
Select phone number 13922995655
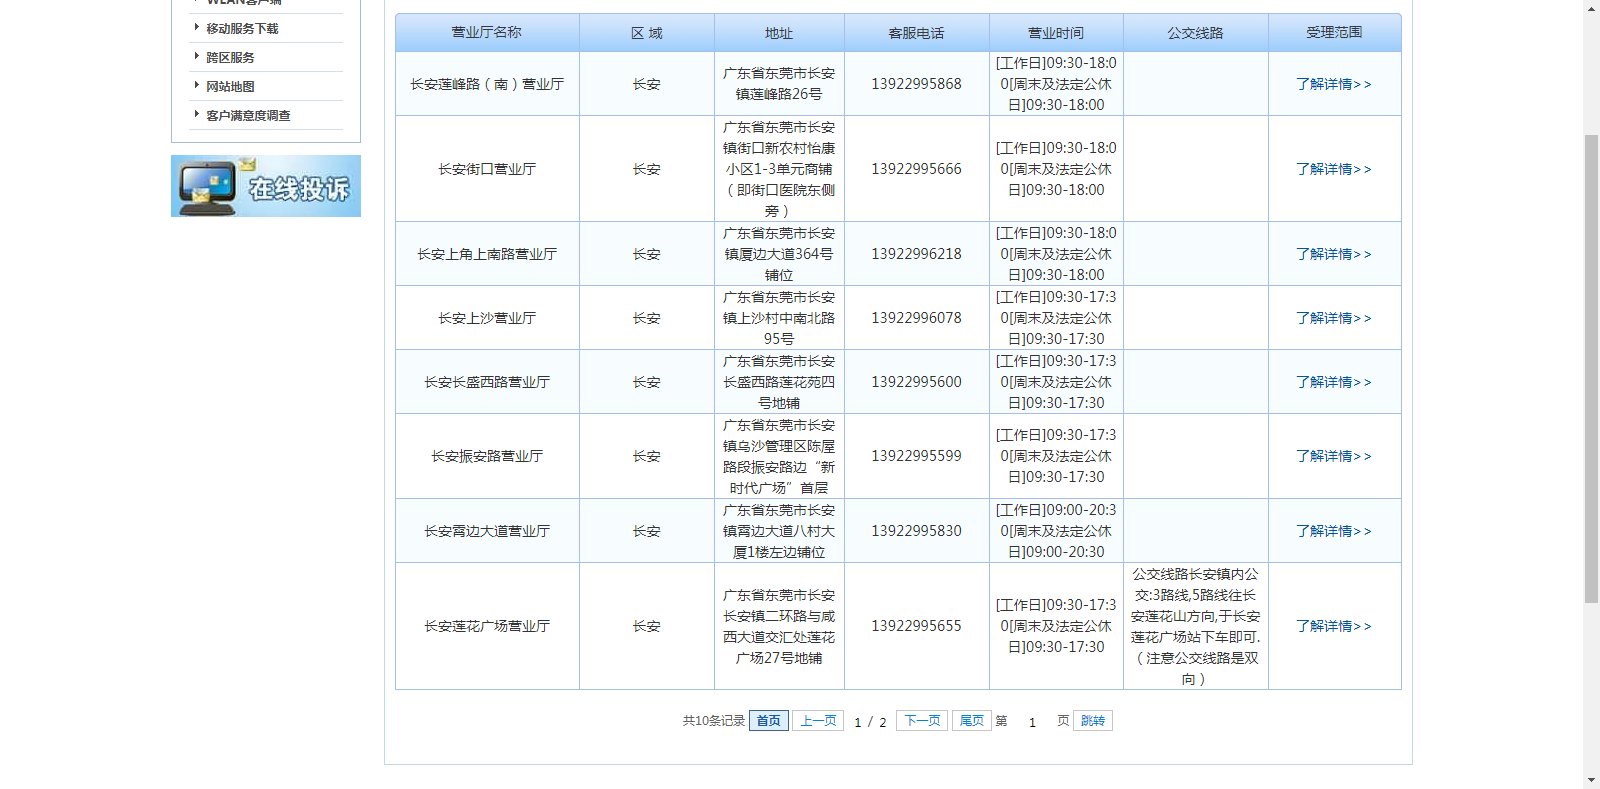click(x=917, y=626)
